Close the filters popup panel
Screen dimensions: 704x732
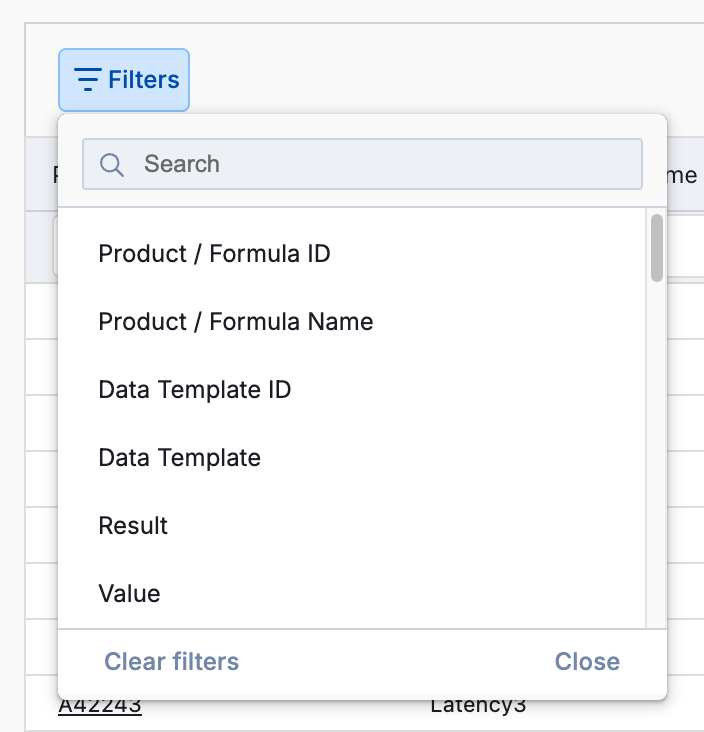587,662
